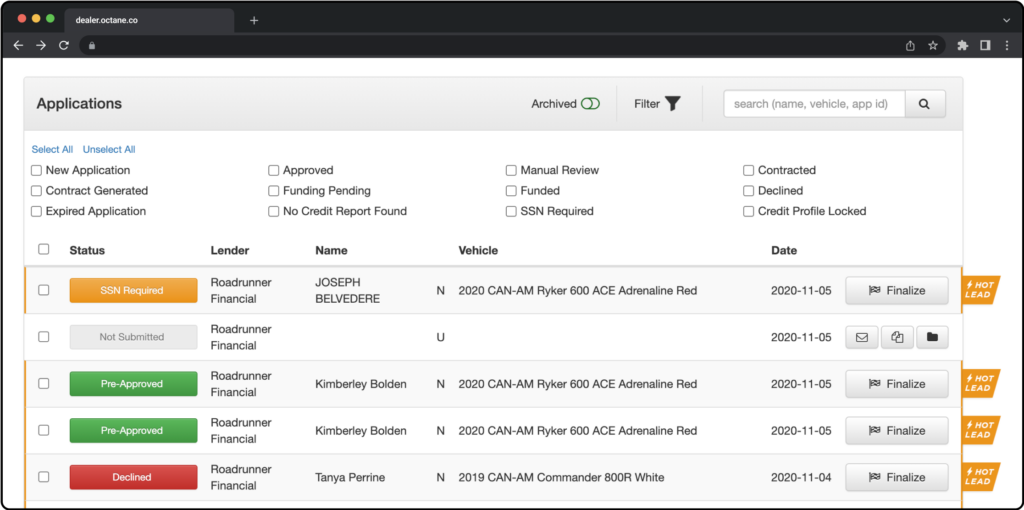Check the New Application filter checkbox

(37, 171)
